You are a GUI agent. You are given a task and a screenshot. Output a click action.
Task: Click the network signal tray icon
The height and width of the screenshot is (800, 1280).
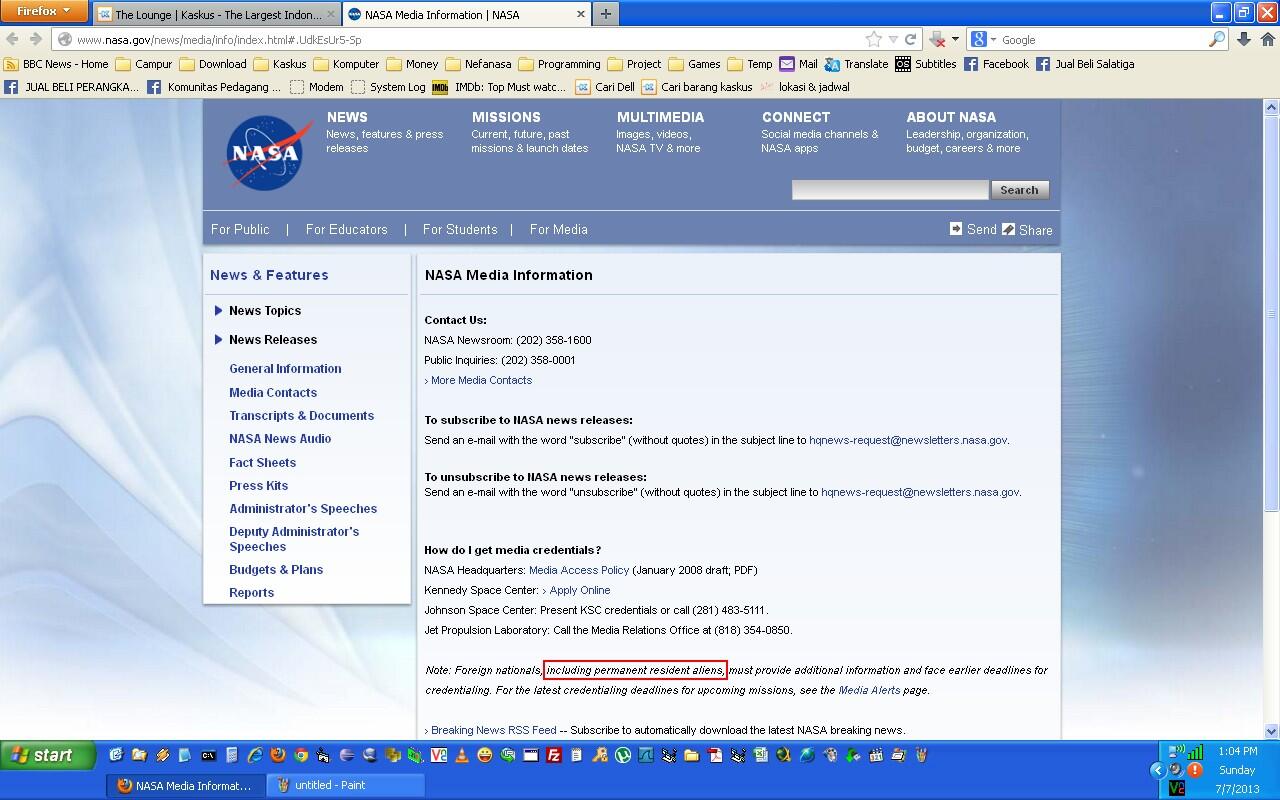(x=1194, y=752)
